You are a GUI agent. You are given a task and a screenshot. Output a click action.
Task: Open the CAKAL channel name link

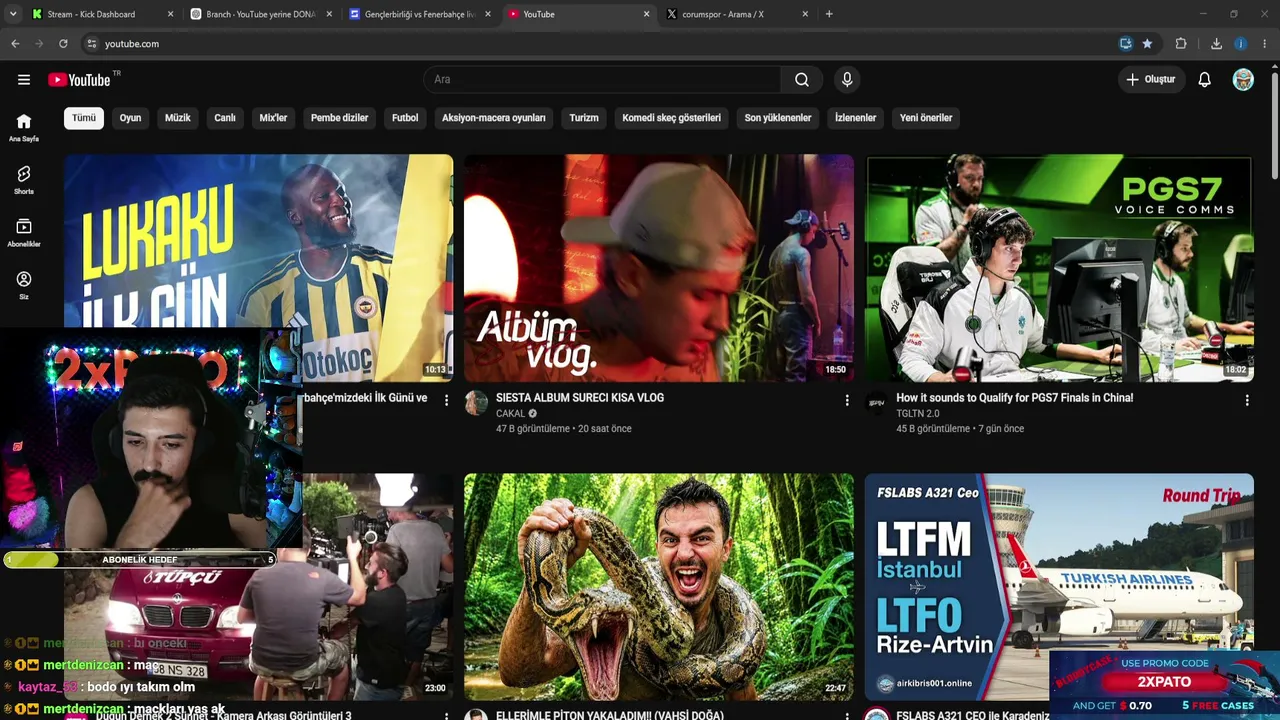click(x=511, y=414)
